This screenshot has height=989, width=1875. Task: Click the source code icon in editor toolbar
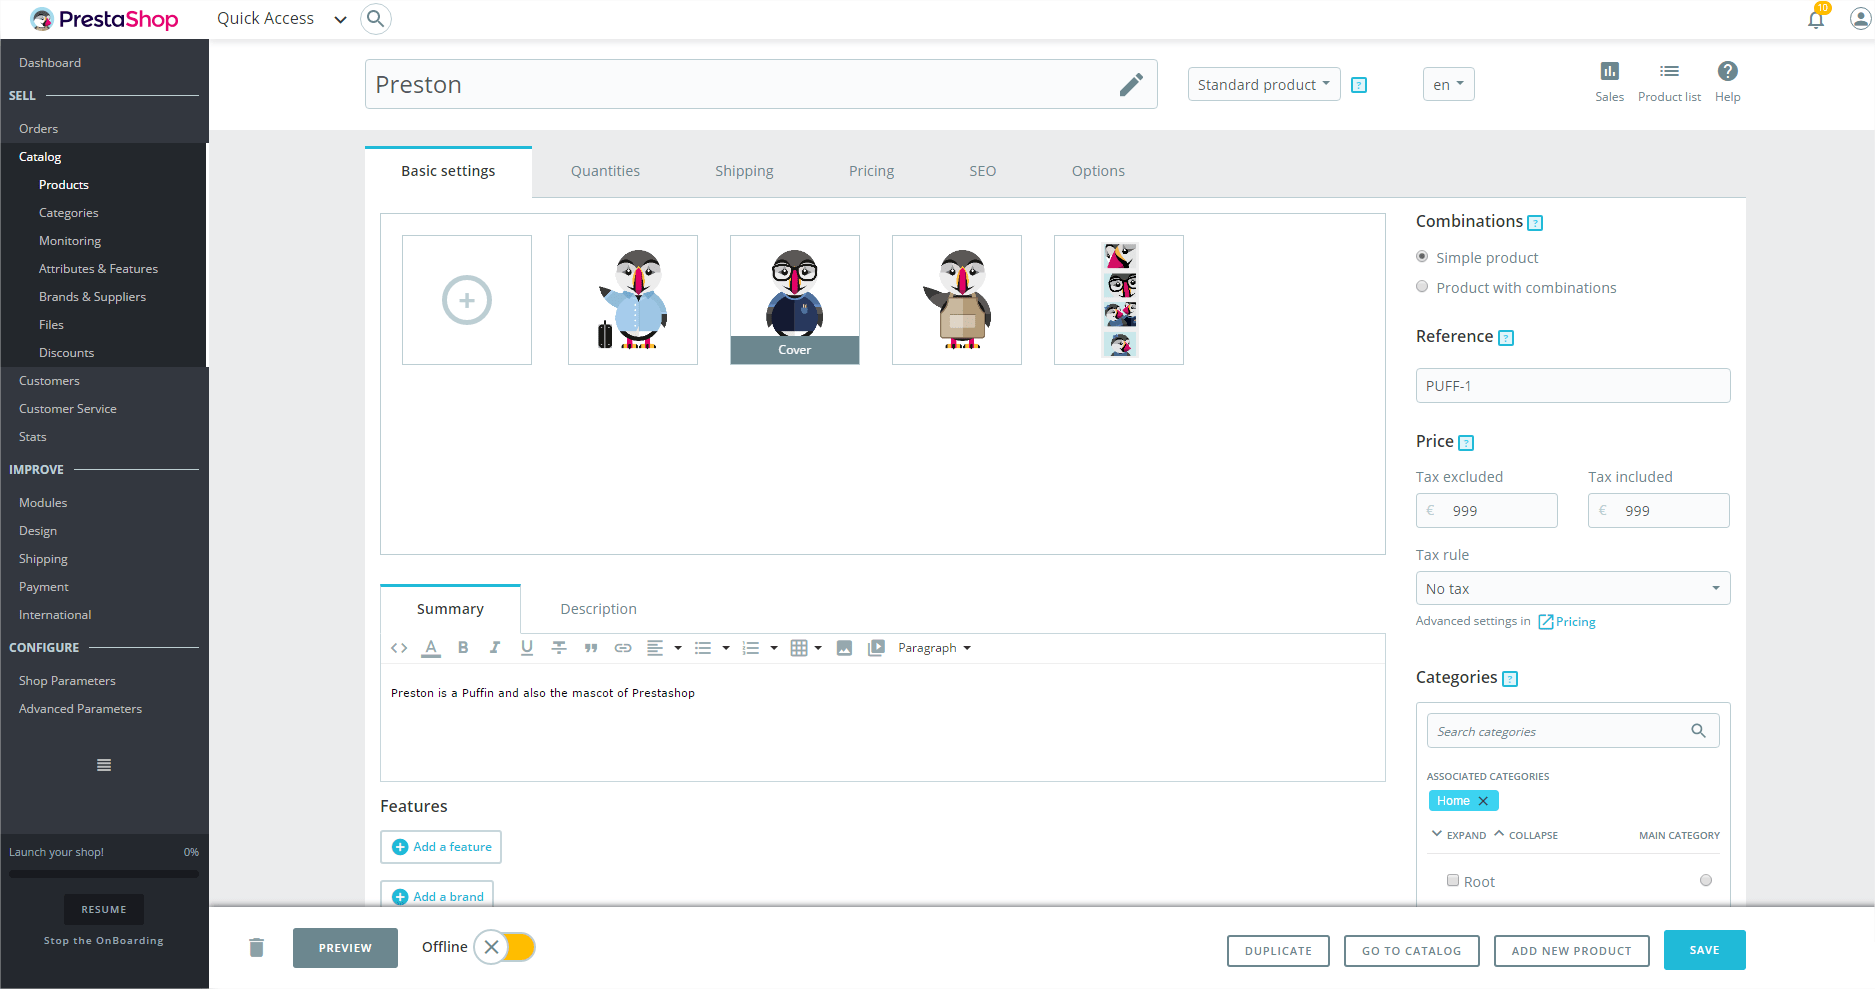[x=399, y=648]
